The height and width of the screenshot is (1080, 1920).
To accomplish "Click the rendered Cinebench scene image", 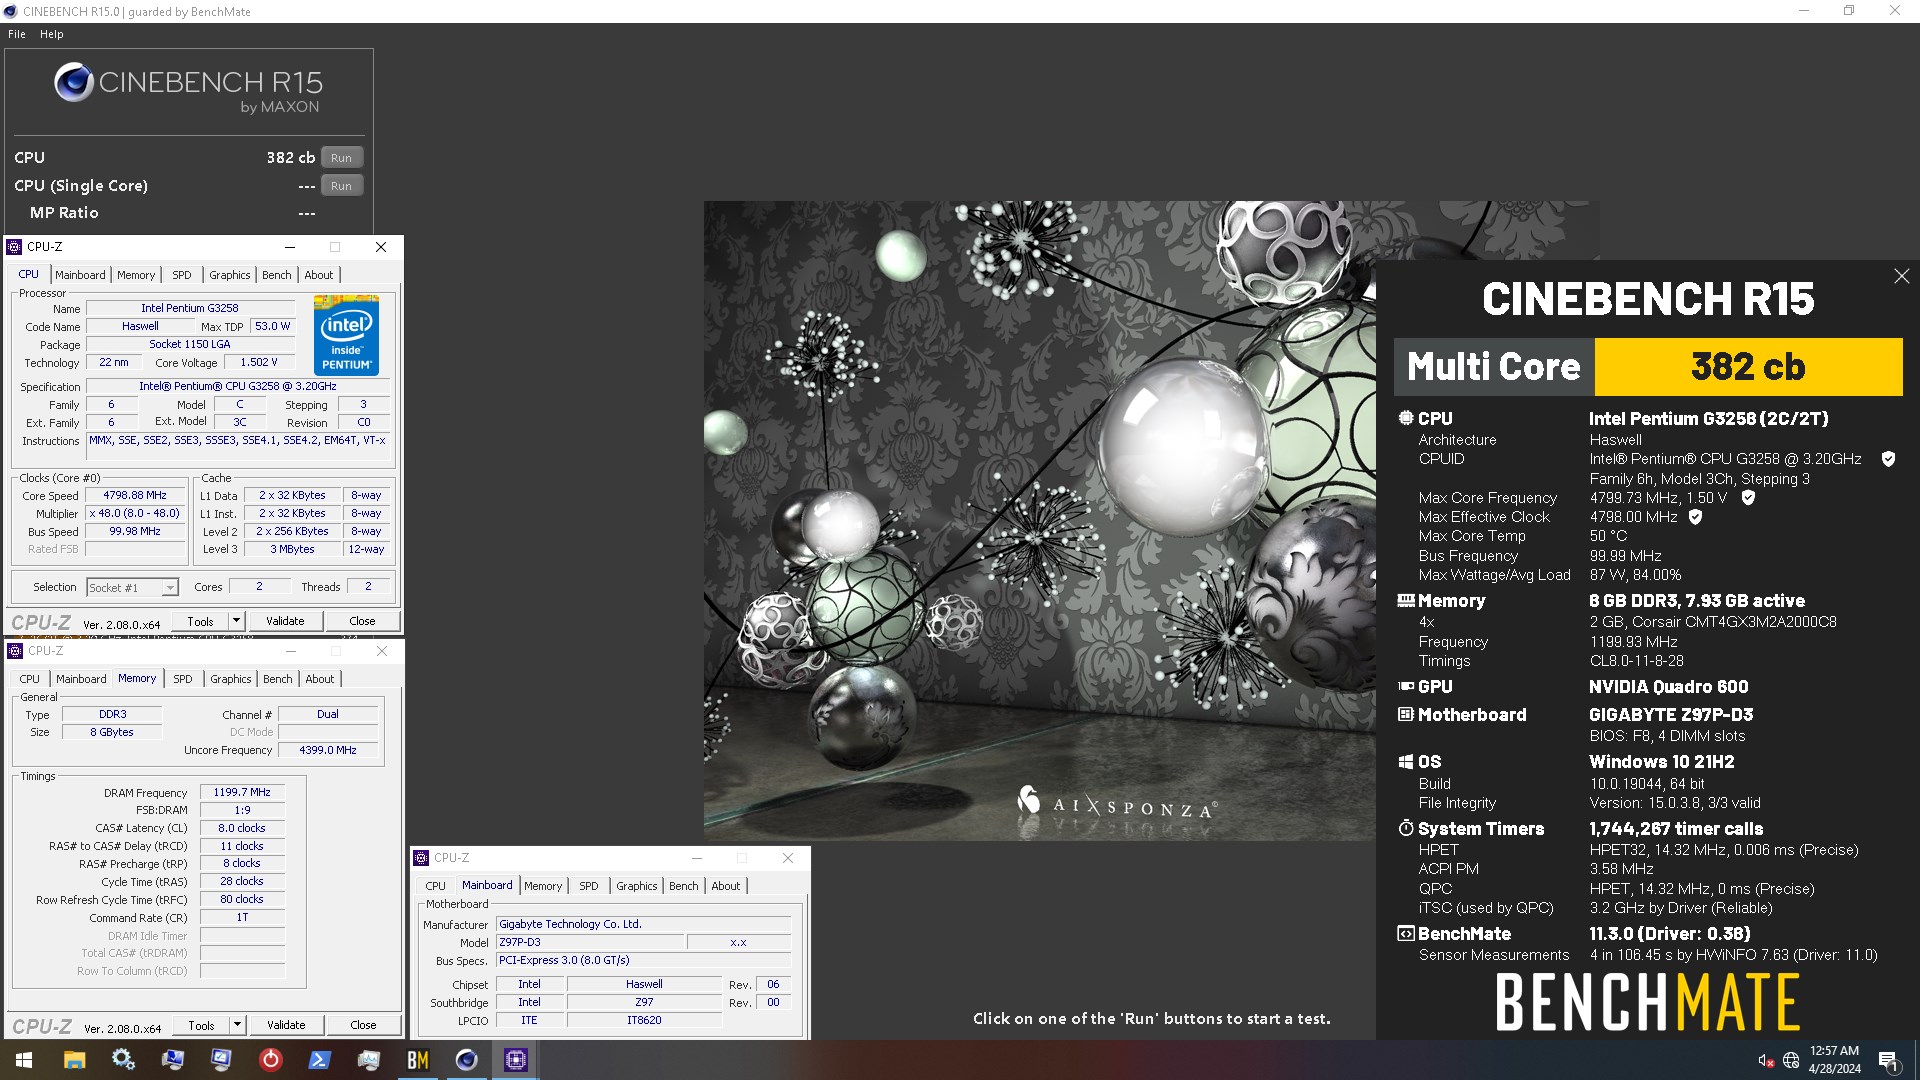I will 1040,520.
